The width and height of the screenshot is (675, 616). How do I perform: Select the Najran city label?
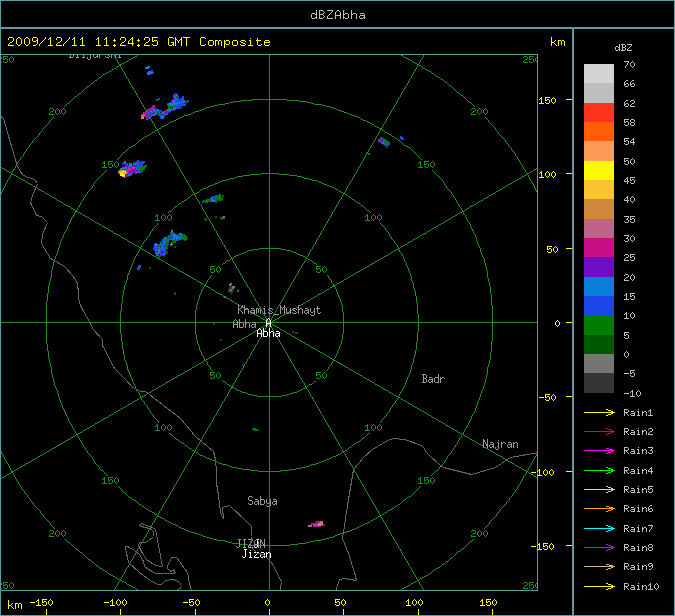(x=500, y=444)
